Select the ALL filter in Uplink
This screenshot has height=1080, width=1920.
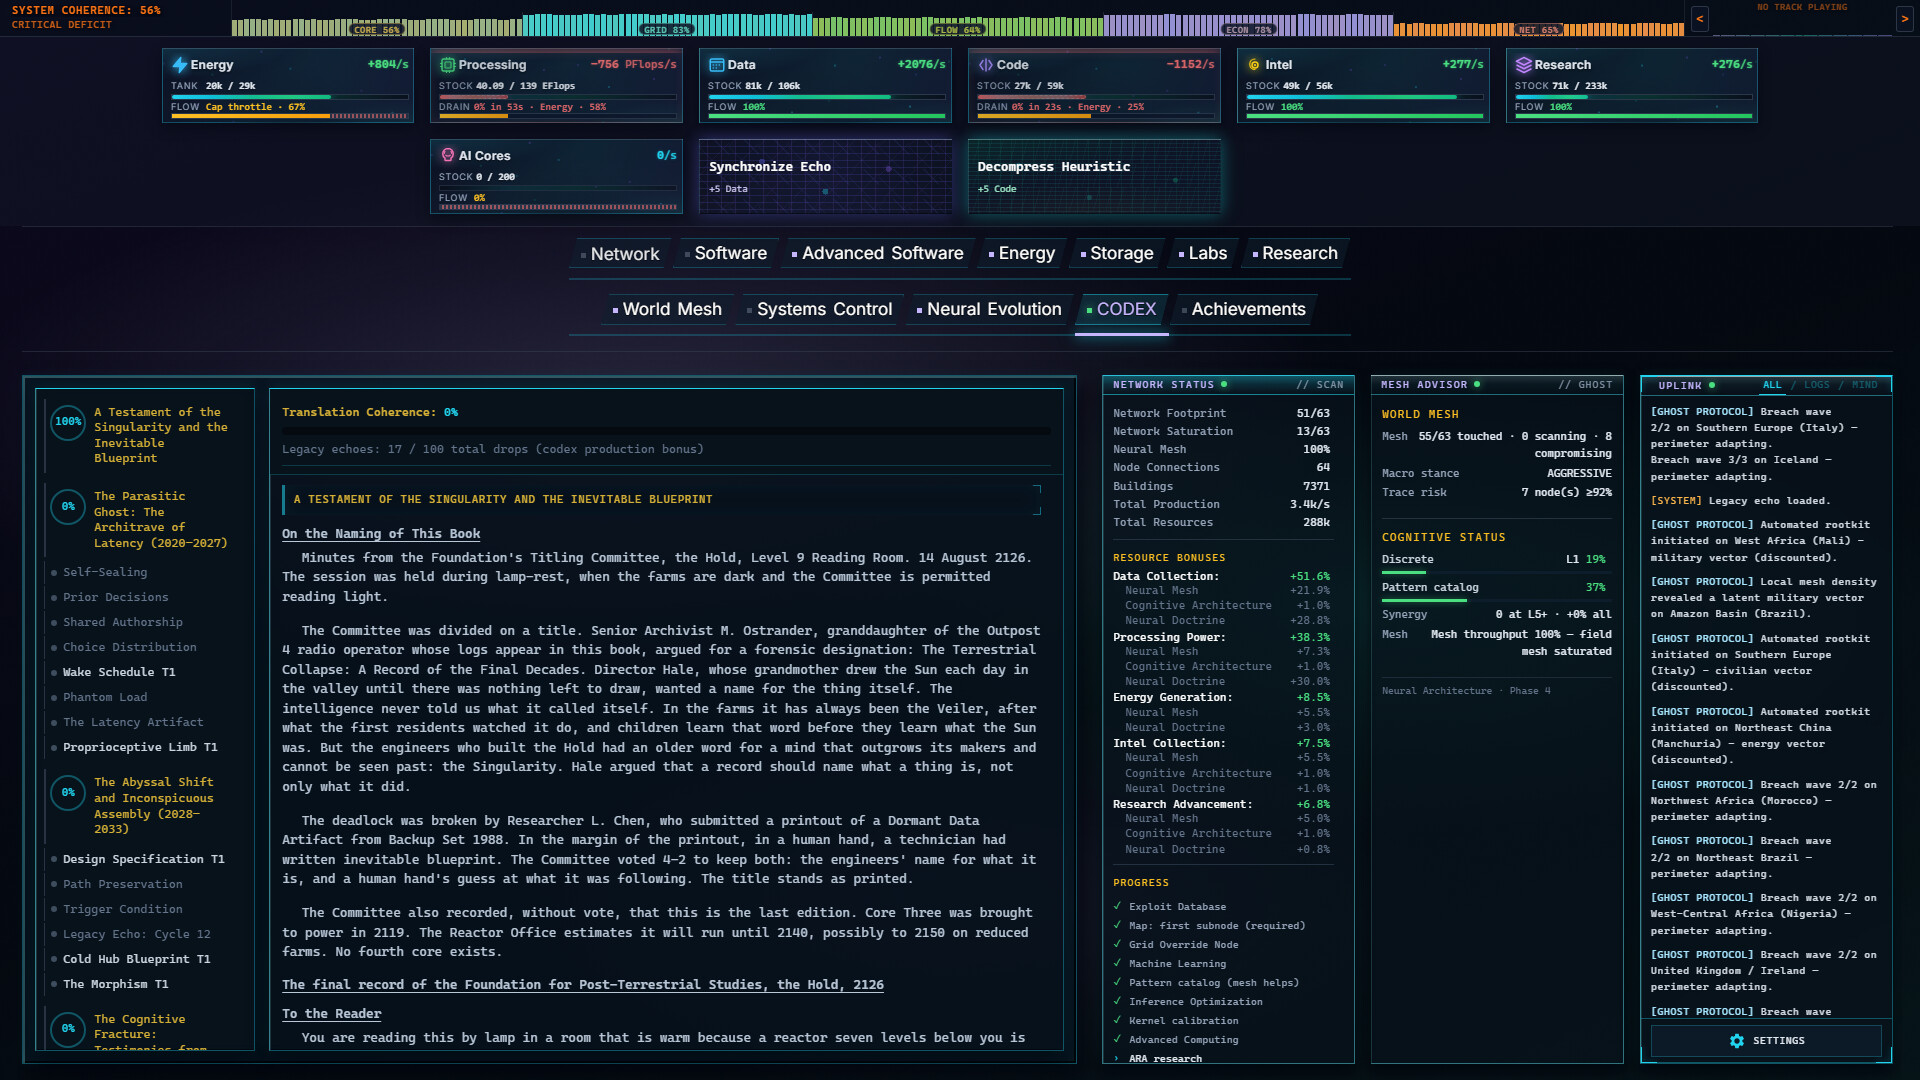[x=1772, y=385]
